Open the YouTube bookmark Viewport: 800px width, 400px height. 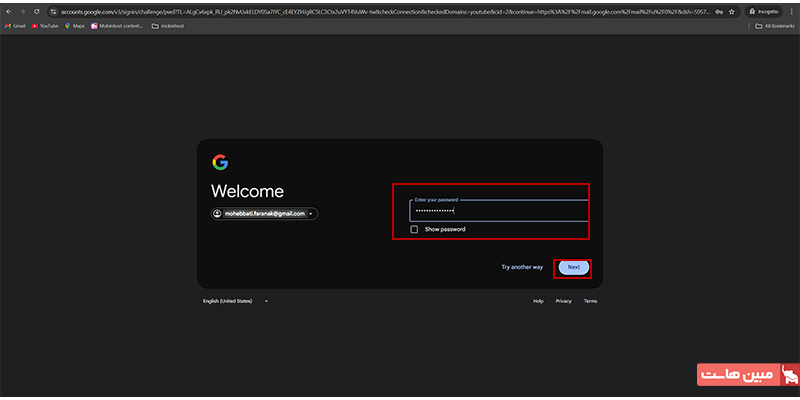click(45, 26)
